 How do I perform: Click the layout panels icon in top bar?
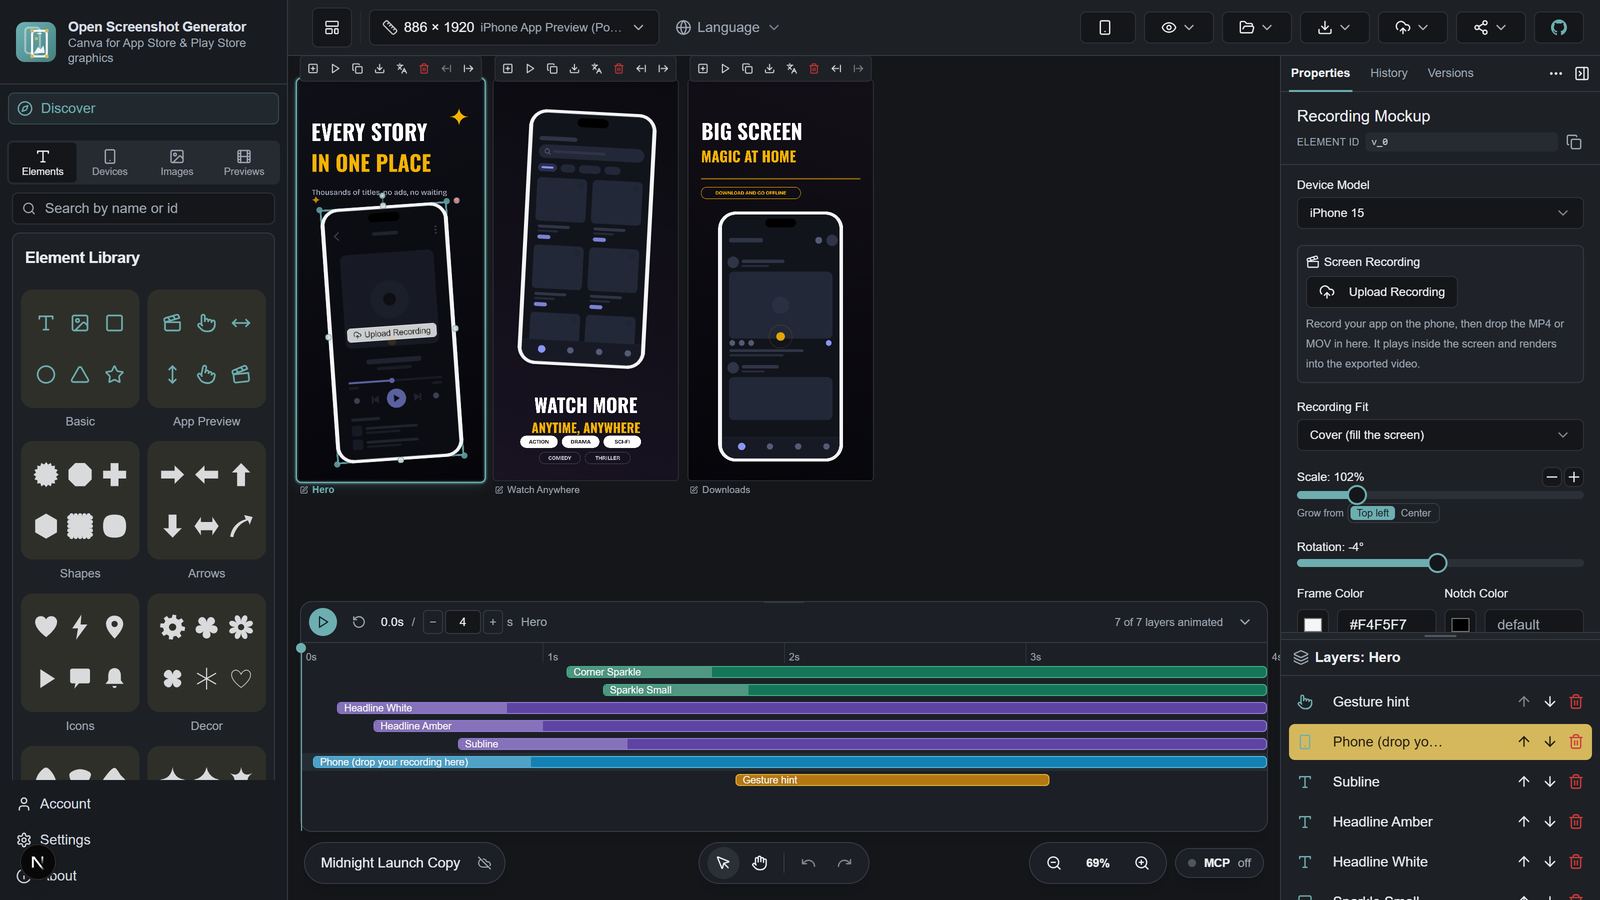[x=332, y=27]
